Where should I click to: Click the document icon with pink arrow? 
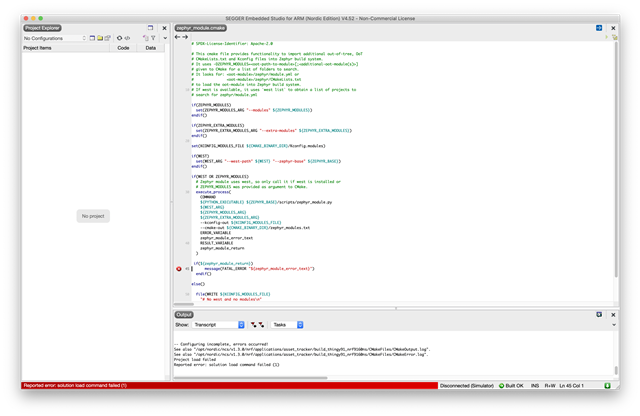point(146,38)
